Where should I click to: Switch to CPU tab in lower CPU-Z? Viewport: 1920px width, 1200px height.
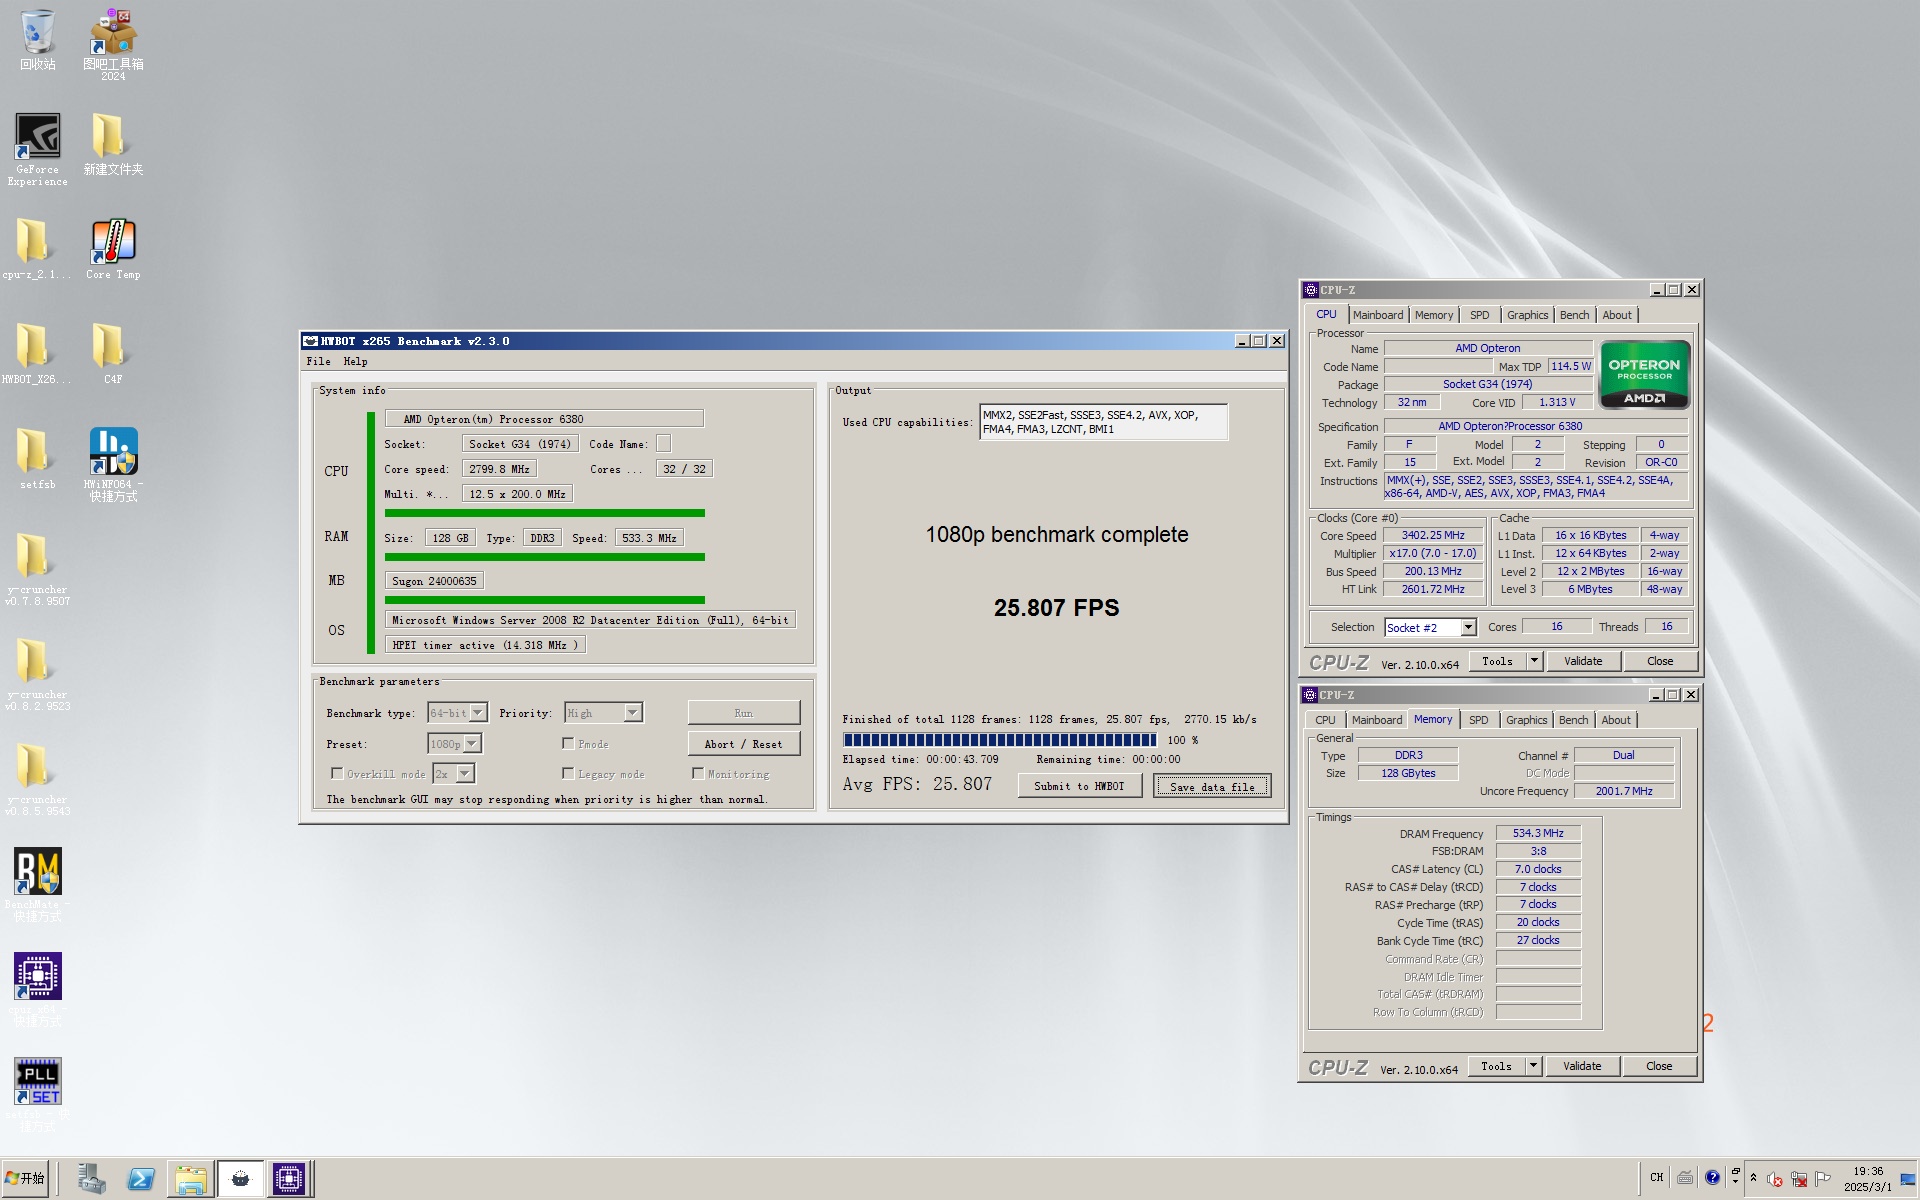[1325, 720]
